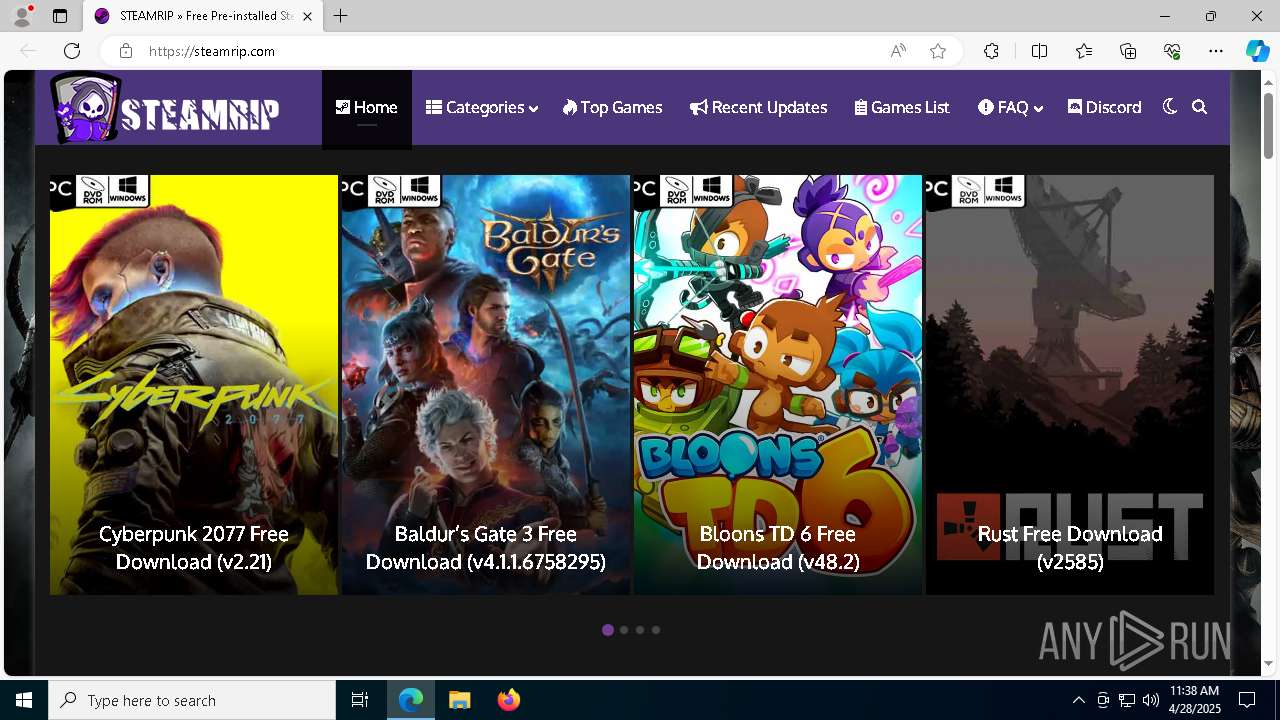
Task: Open the Cyberpunk 2077 cover thumbnail
Action: point(194,385)
